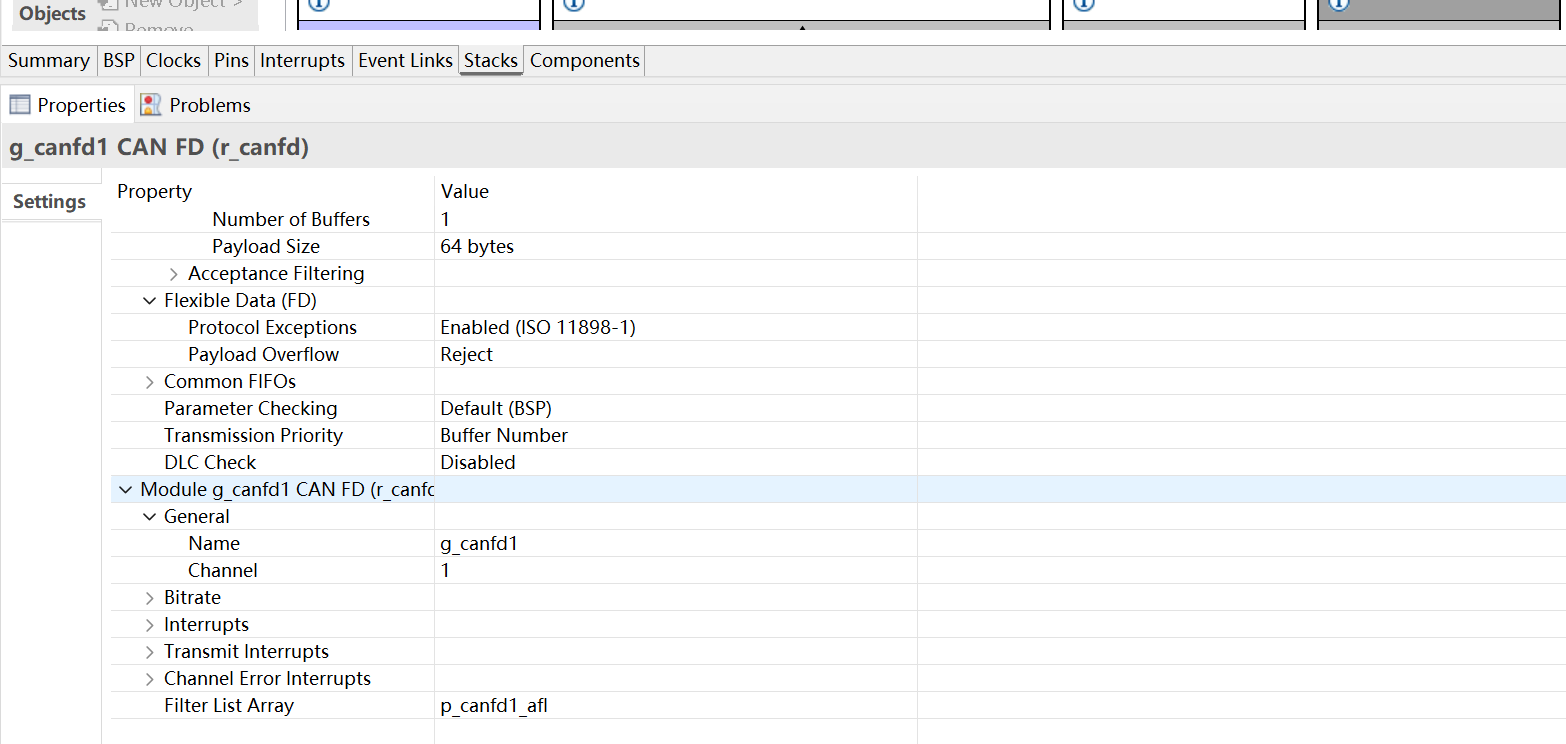
Task: Select the Stacks tab
Action: coord(491,61)
